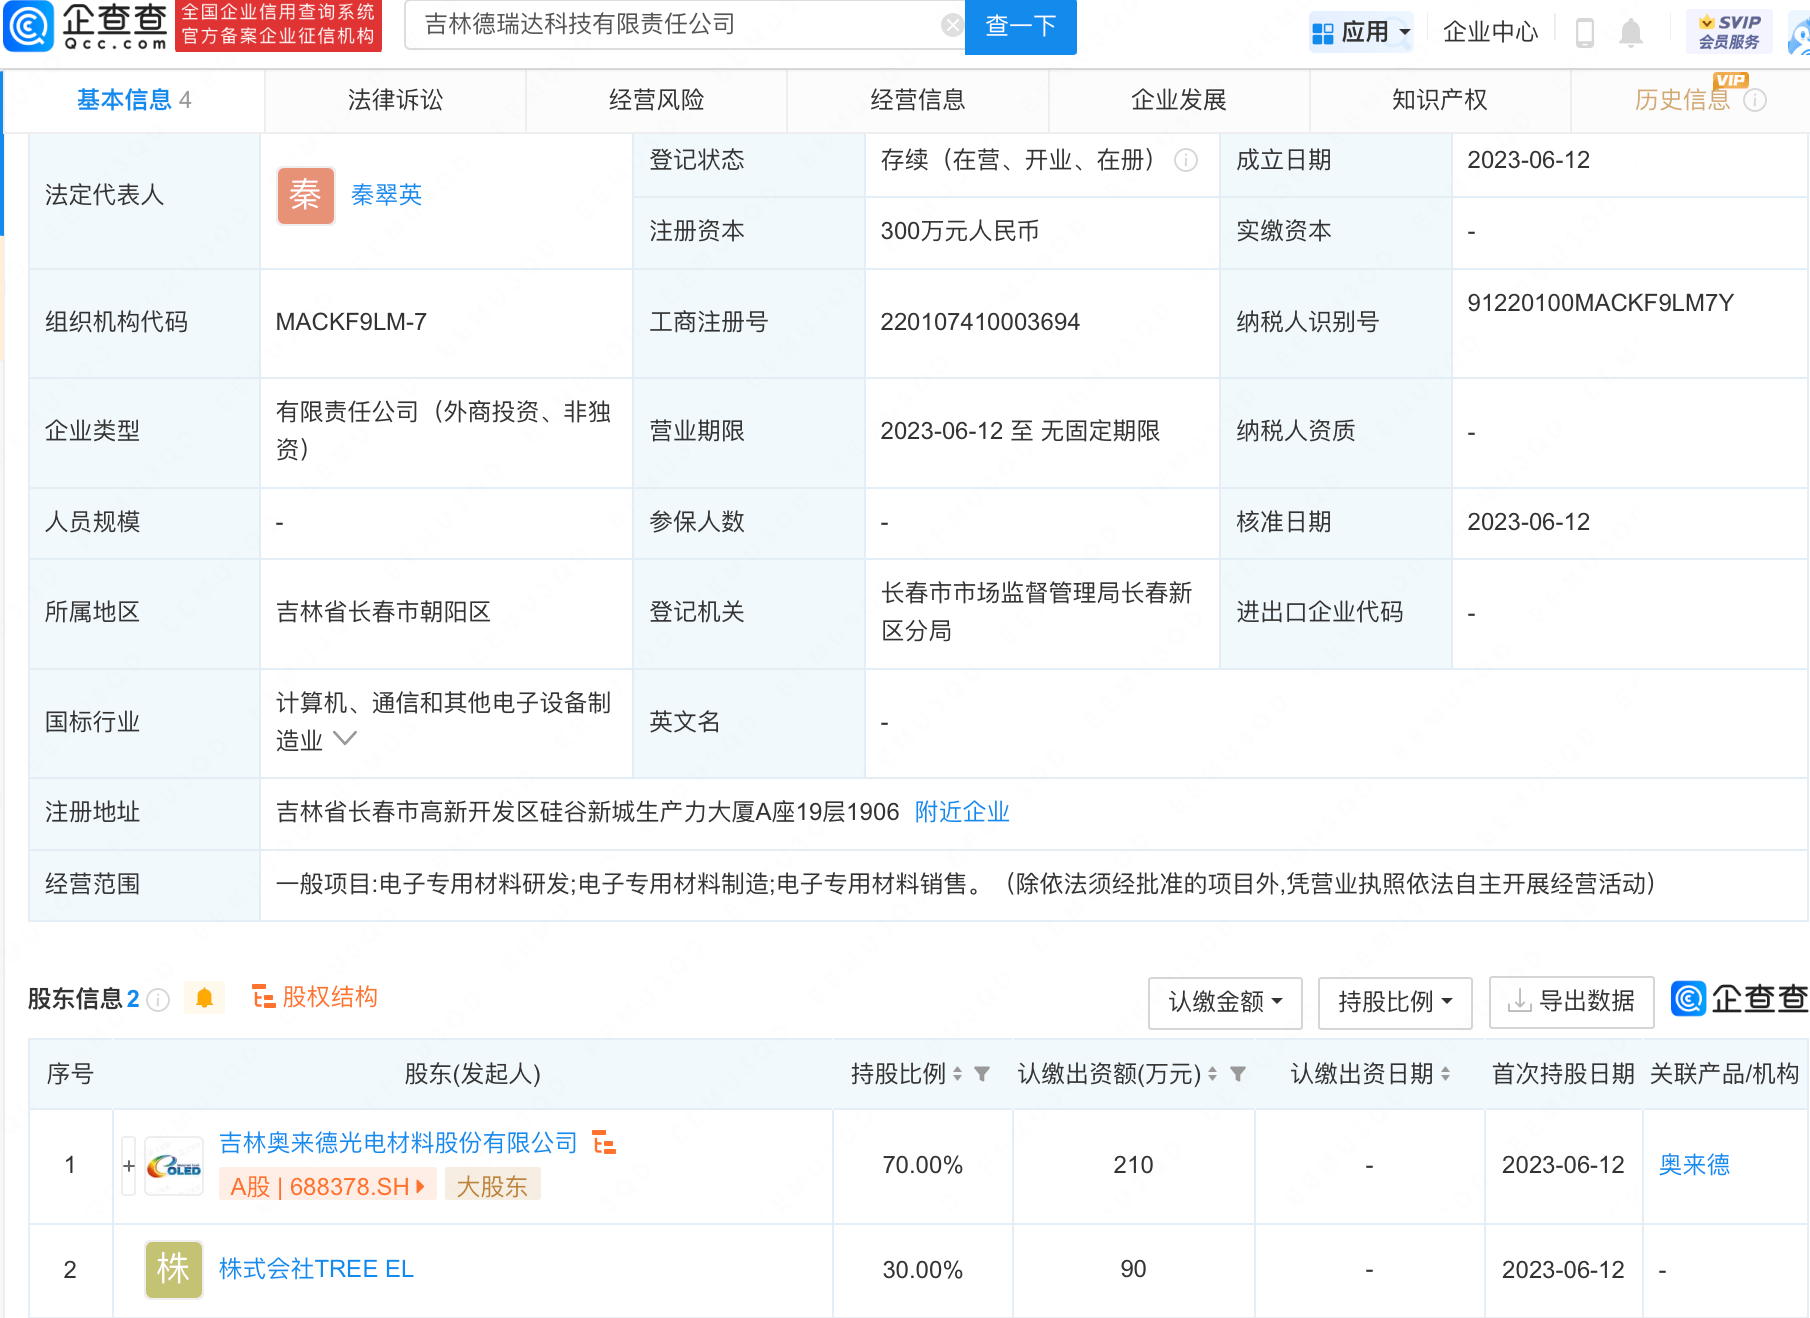Expand the 国标行业 chevron
1810x1318 pixels.
pyautogui.click(x=344, y=739)
